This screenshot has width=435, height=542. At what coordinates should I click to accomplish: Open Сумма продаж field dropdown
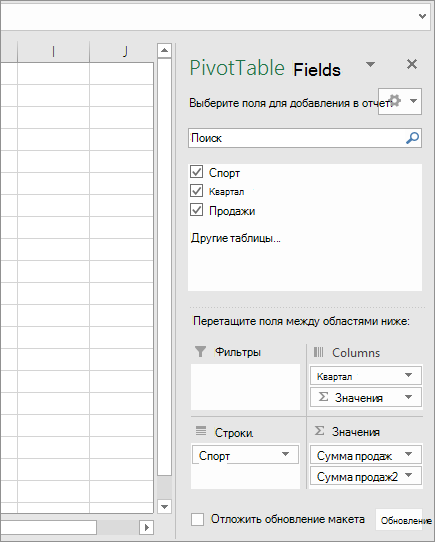click(408, 454)
